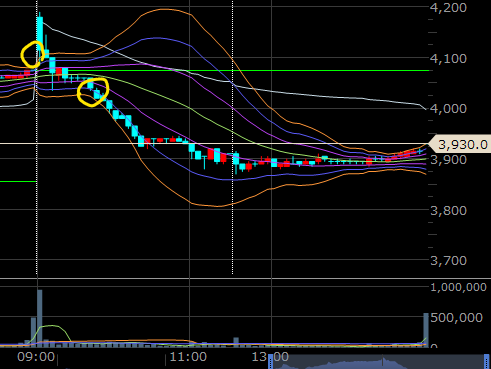Viewport: 491px width, 369px height.
Task: Click the 3,700 price axis label
Action: click(448, 260)
